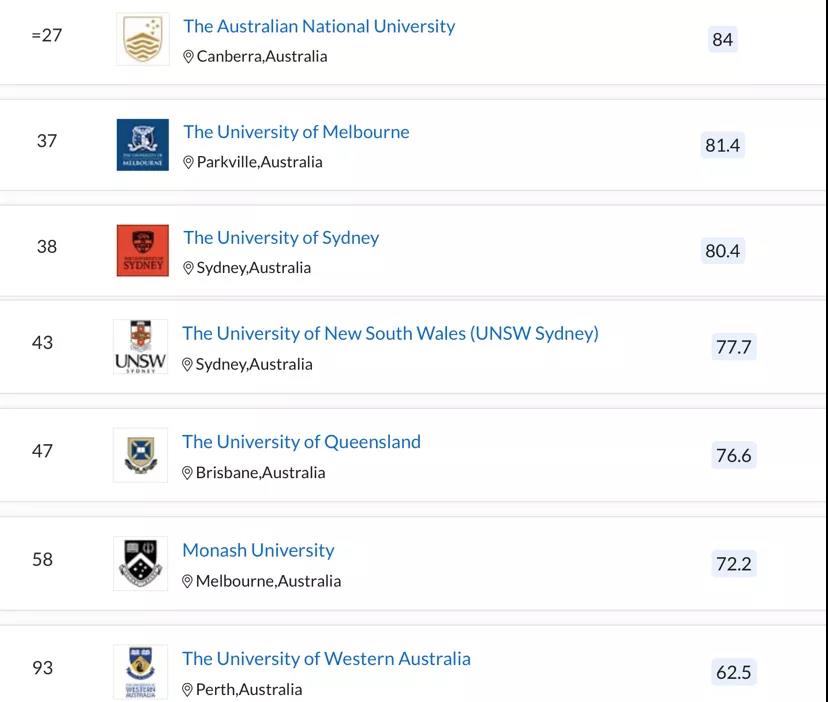Click the Australian National University crest logo
828x702 pixels.
(143, 39)
